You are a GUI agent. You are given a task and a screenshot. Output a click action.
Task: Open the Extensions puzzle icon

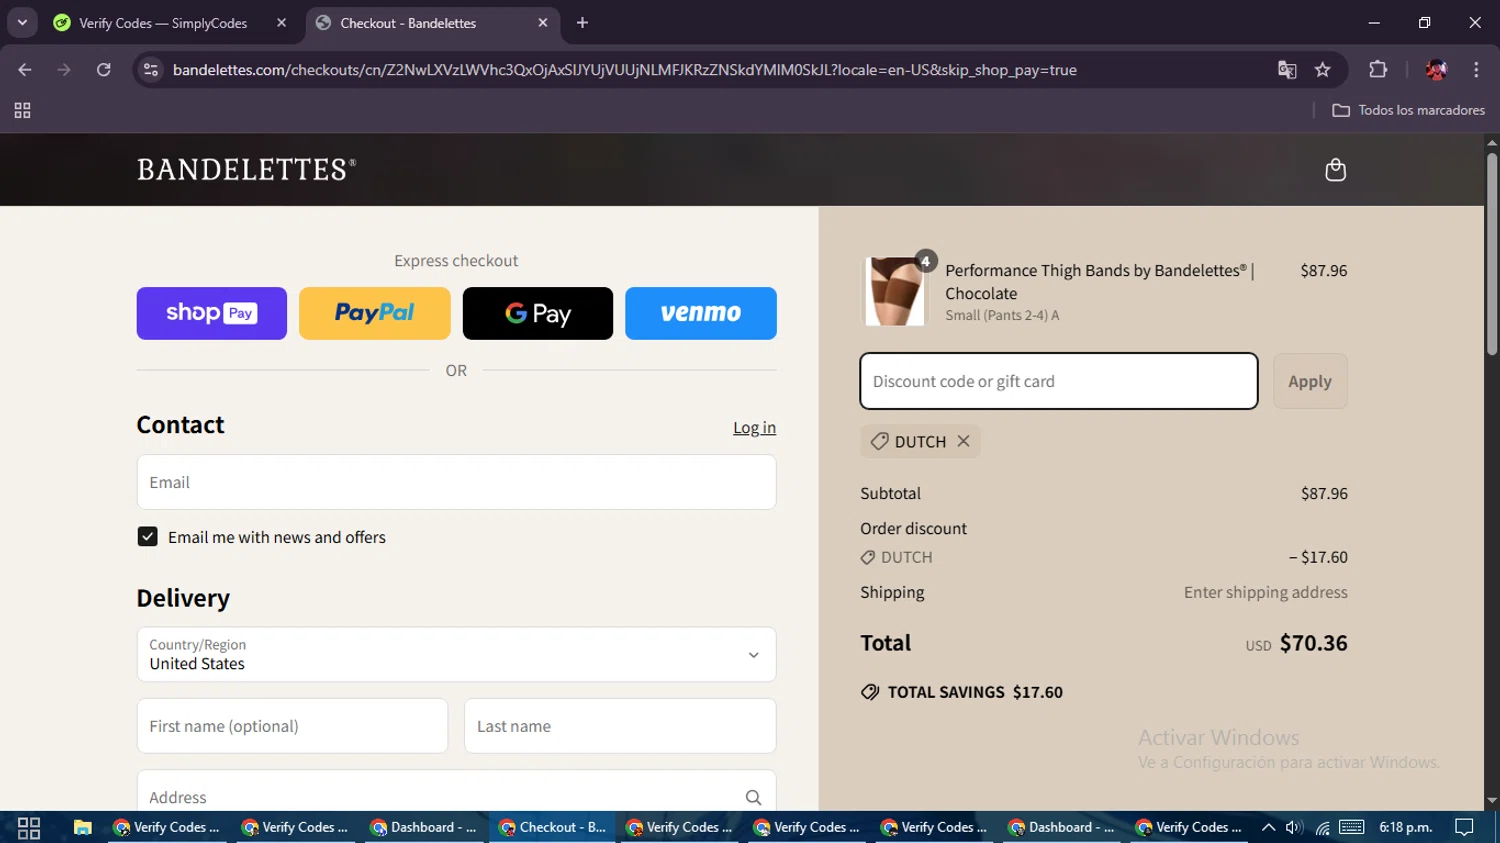(1378, 70)
